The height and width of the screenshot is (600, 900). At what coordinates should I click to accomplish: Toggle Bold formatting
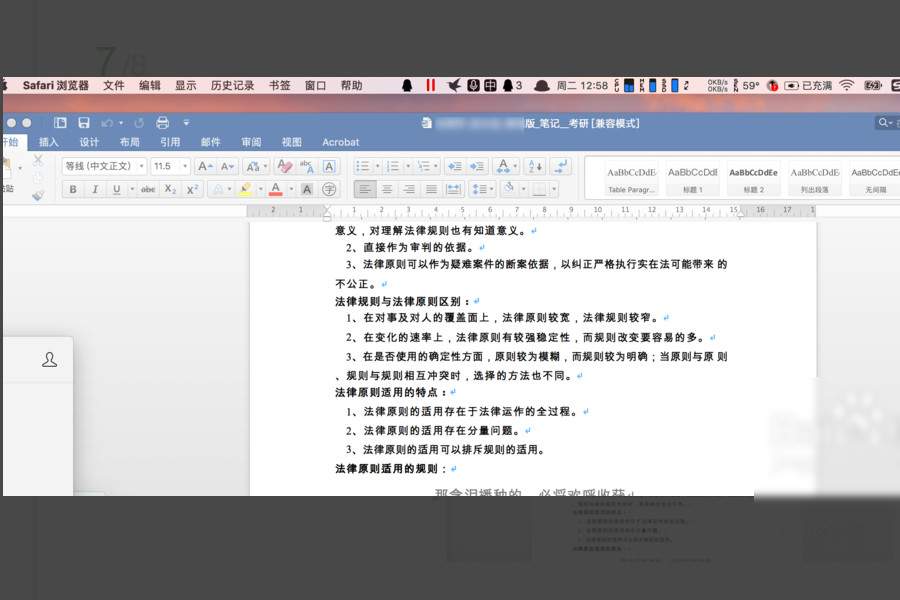[72, 189]
